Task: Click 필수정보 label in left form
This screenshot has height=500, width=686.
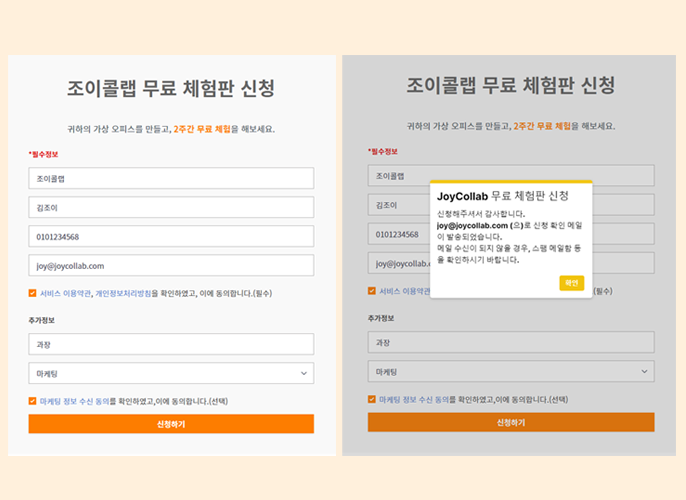Action: (x=43, y=154)
